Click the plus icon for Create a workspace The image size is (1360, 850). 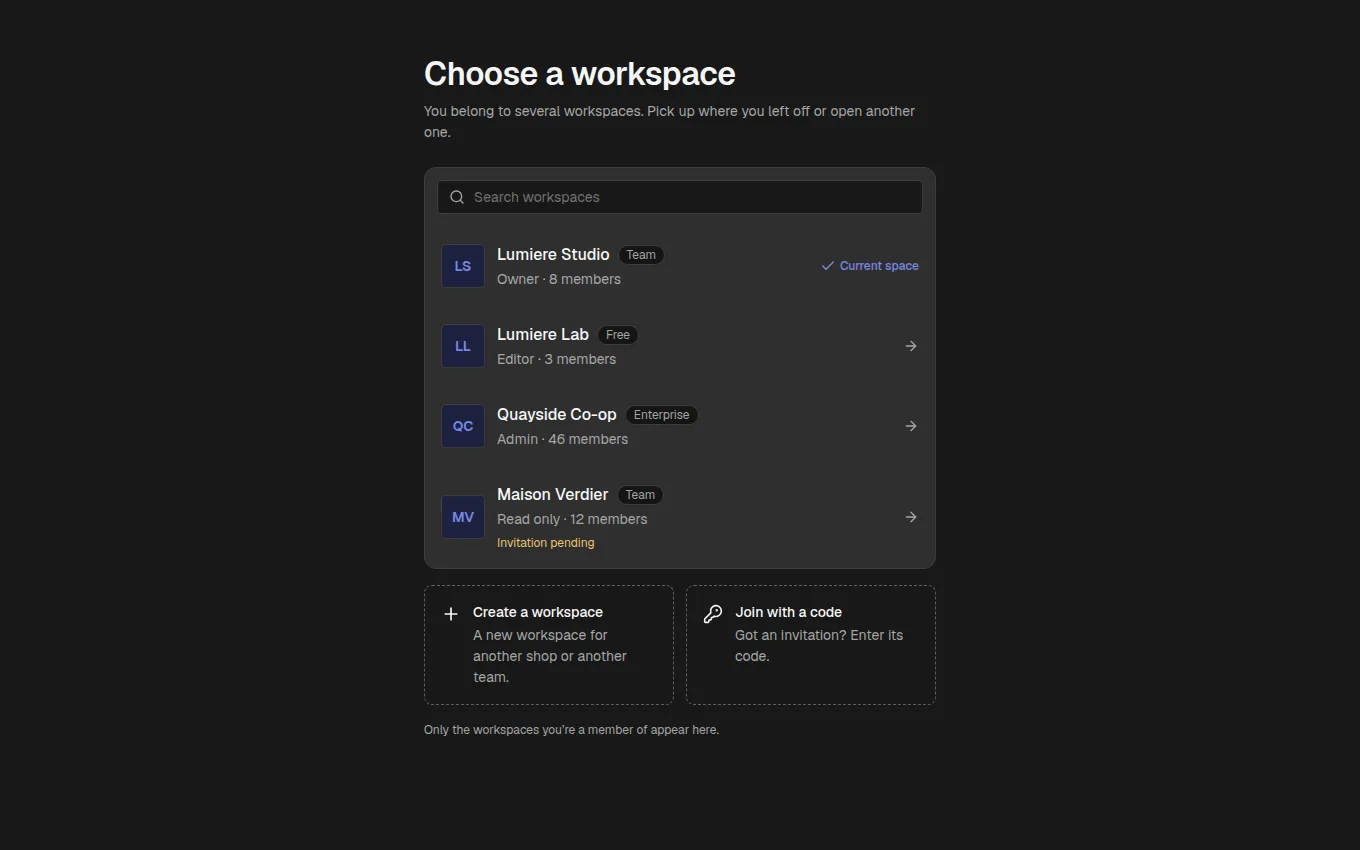pos(451,614)
